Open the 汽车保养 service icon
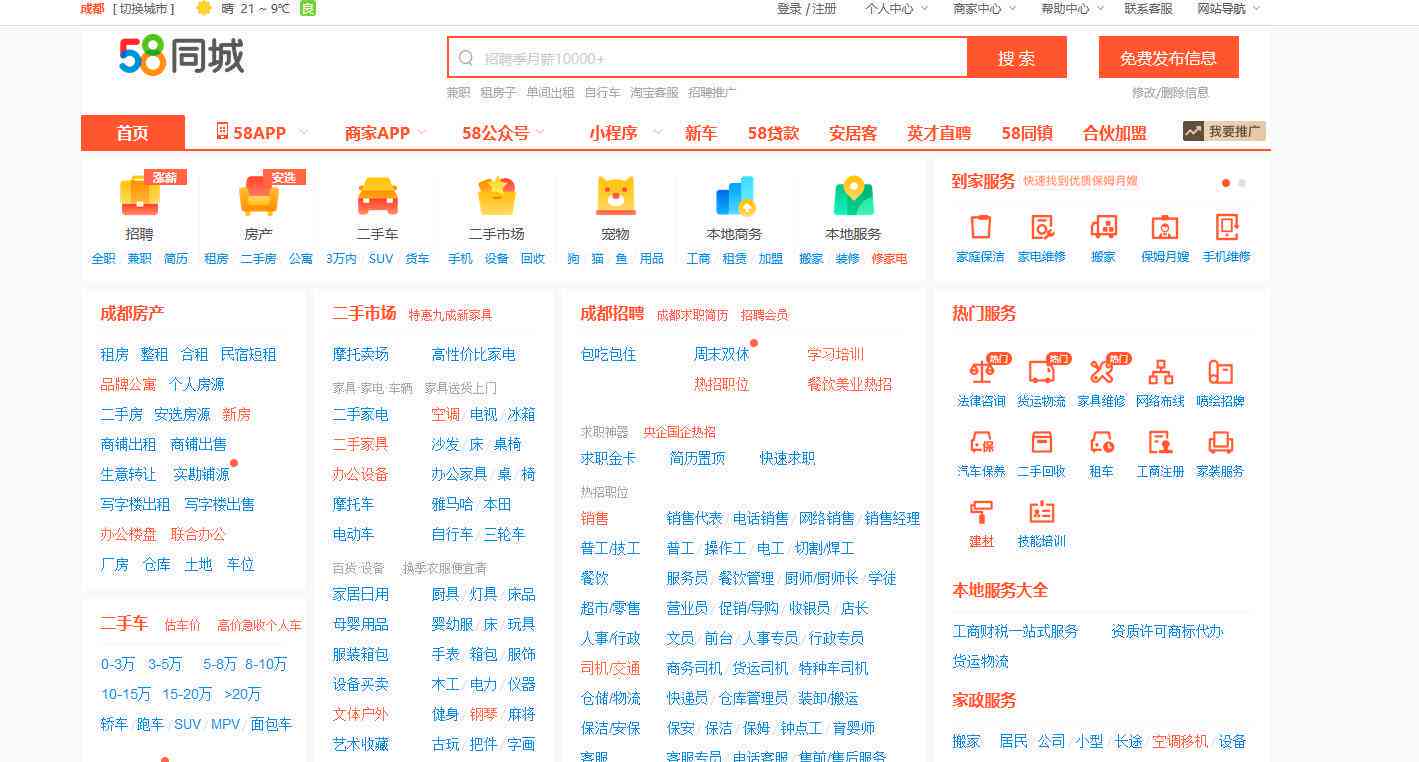The height and width of the screenshot is (762, 1419). [x=982, y=442]
